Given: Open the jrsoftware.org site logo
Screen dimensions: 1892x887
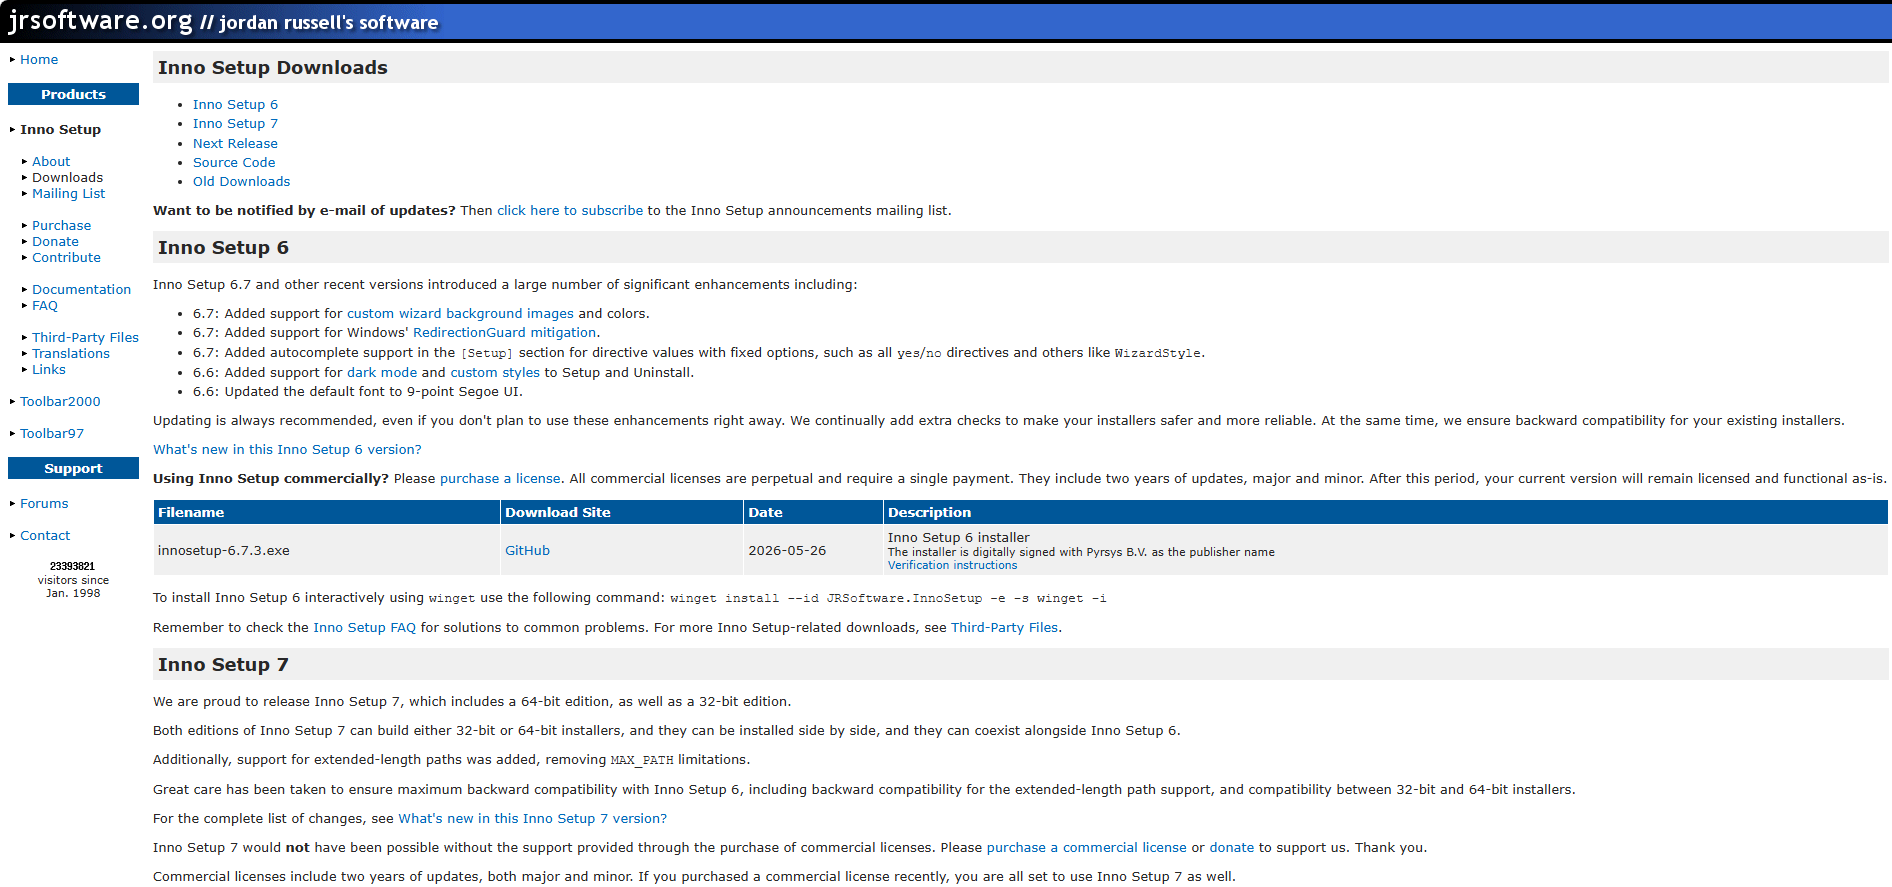Looking at the screenshot, I should [x=223, y=21].
